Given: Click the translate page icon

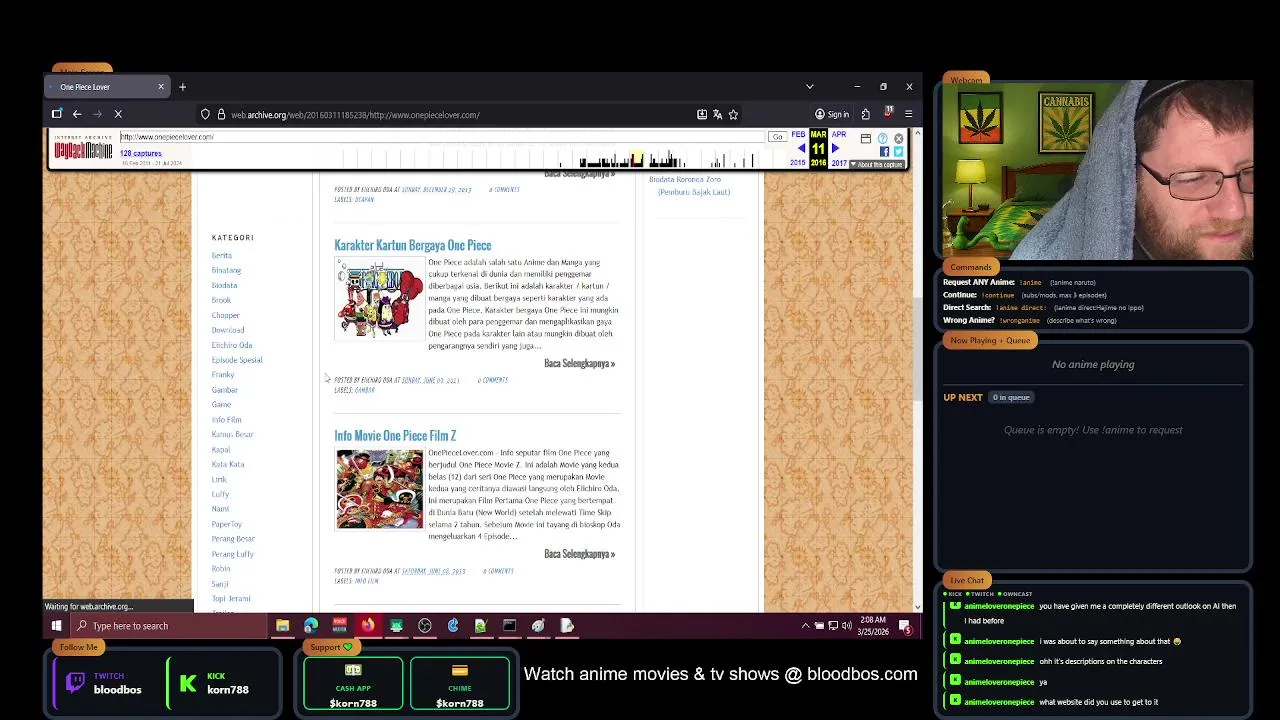Looking at the screenshot, I should tap(717, 114).
